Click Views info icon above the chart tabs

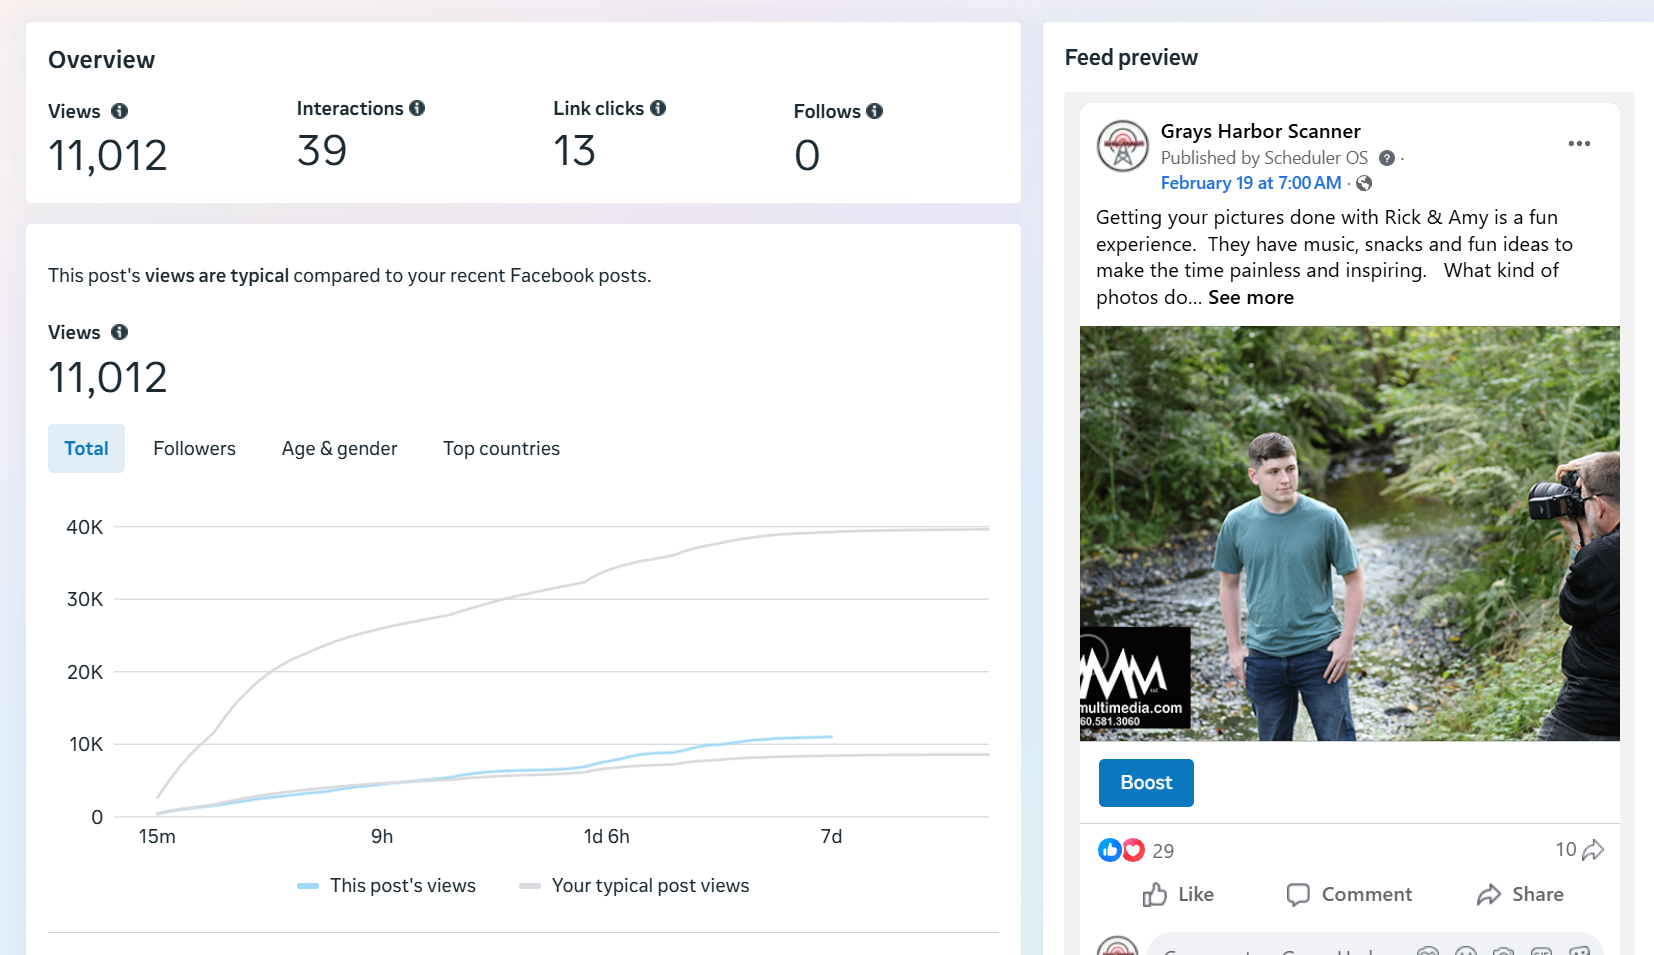pos(119,332)
